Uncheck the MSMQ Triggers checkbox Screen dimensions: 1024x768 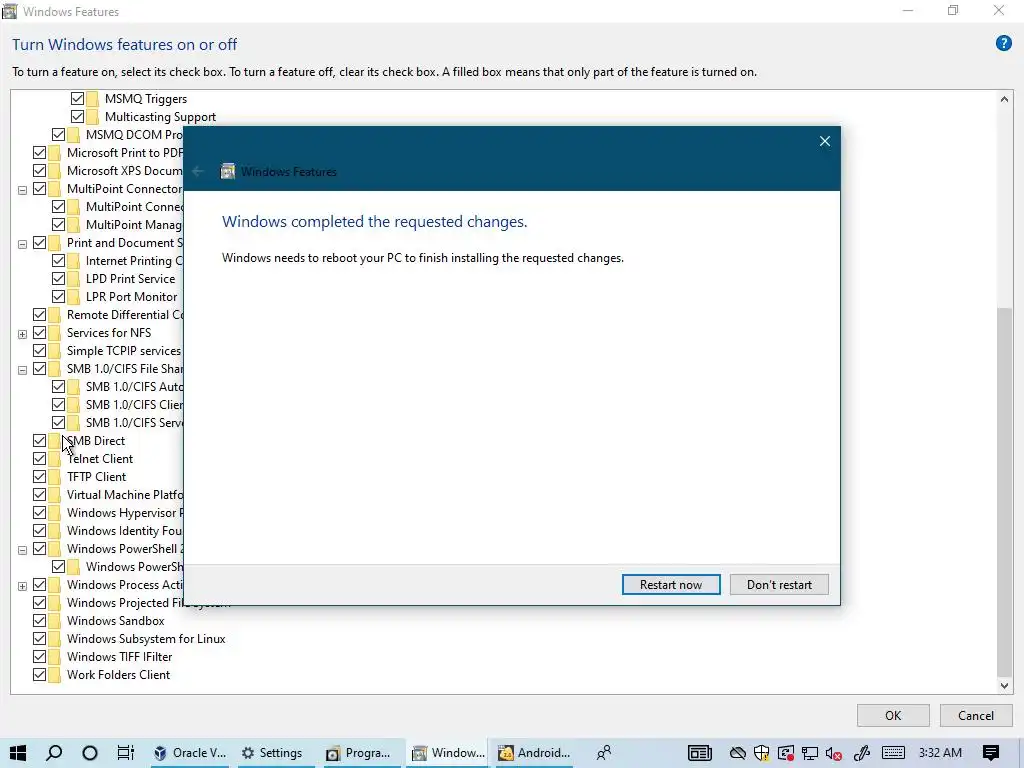pos(77,99)
